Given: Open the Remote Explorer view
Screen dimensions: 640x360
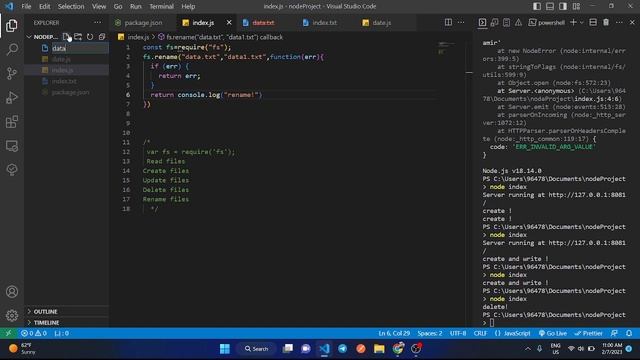Looking at the screenshot, I should 12,146.
